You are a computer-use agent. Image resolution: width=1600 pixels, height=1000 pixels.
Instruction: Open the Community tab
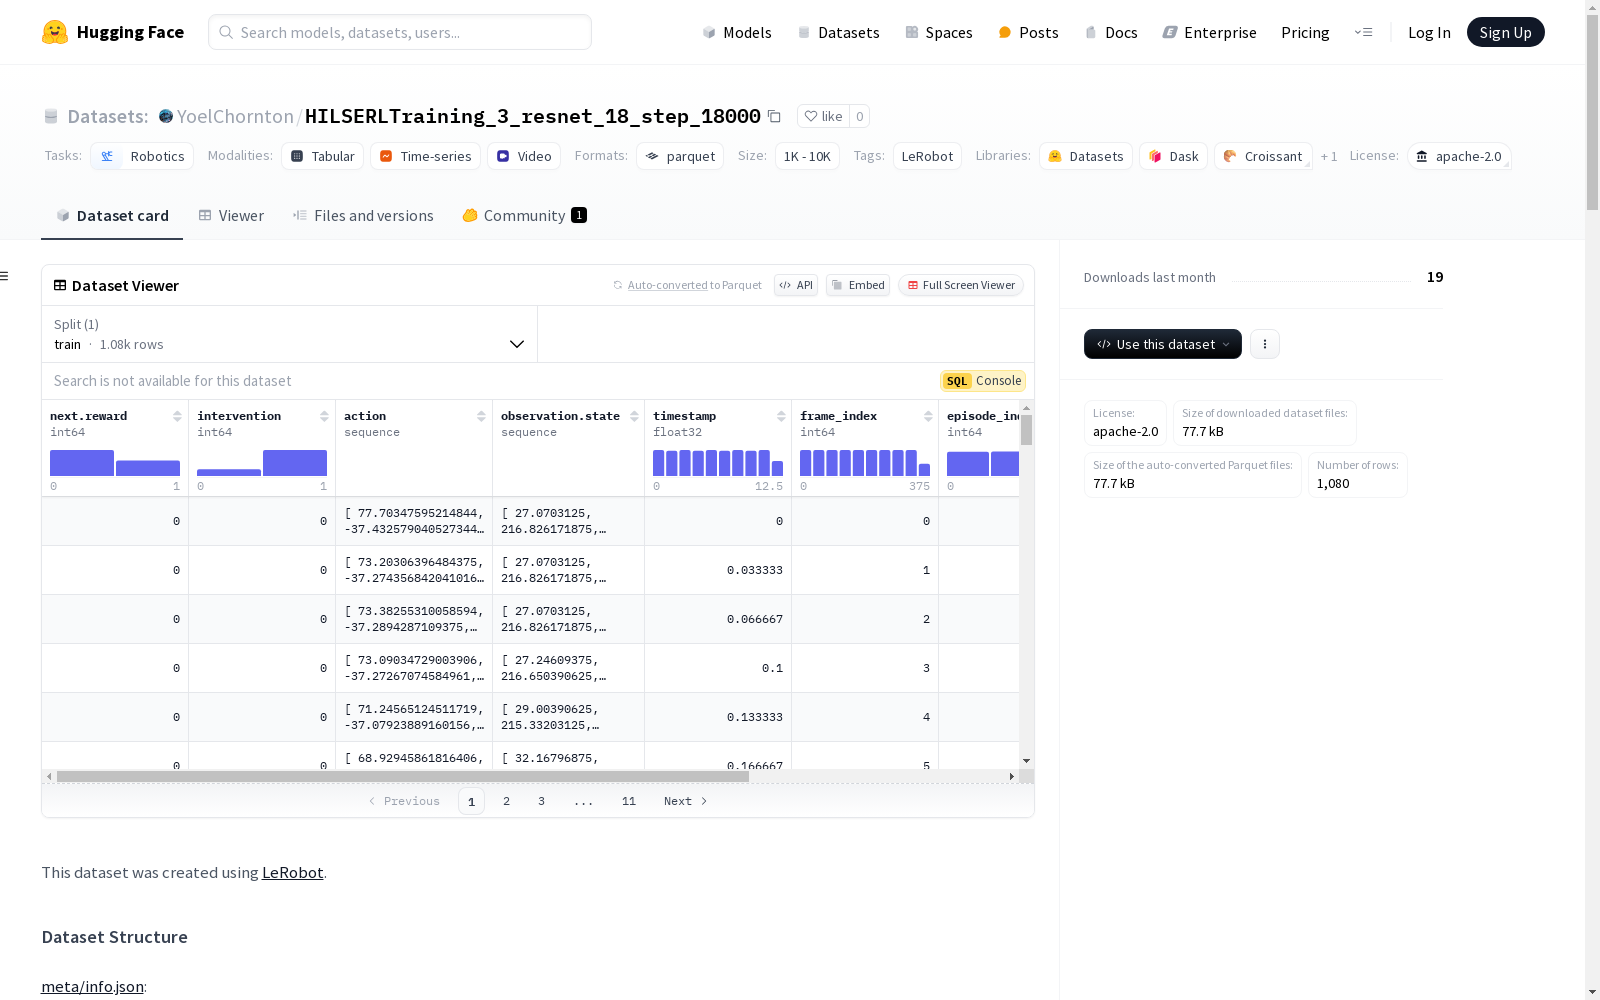[x=524, y=216]
